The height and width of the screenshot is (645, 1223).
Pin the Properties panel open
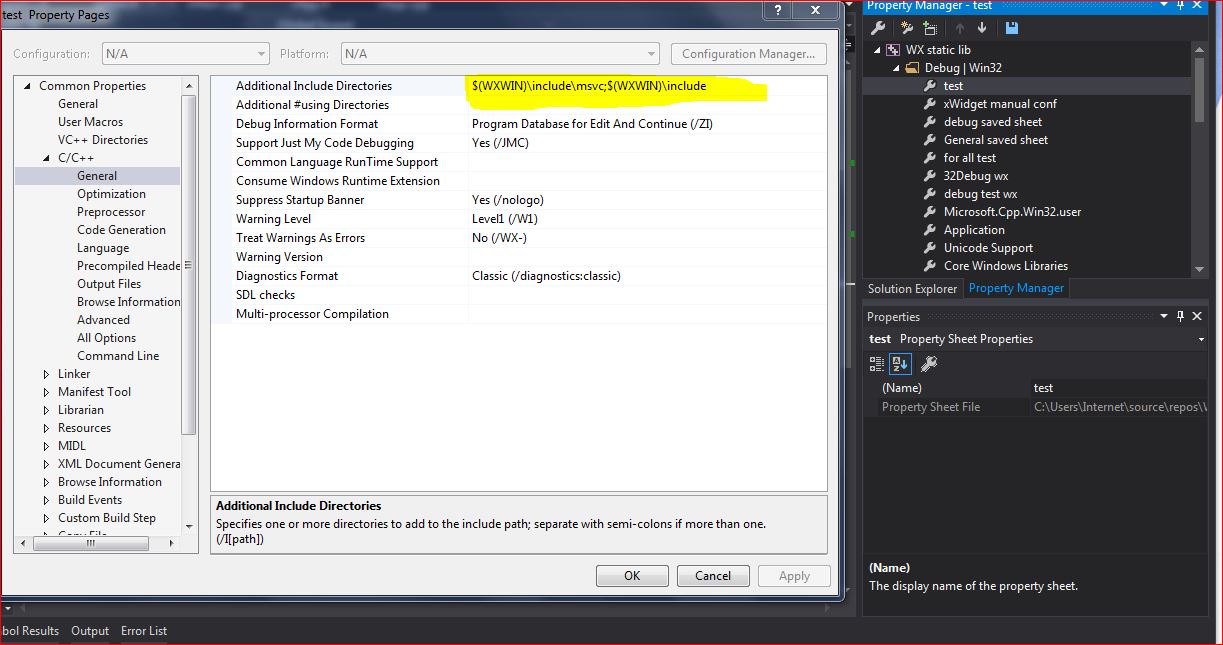click(x=1181, y=316)
